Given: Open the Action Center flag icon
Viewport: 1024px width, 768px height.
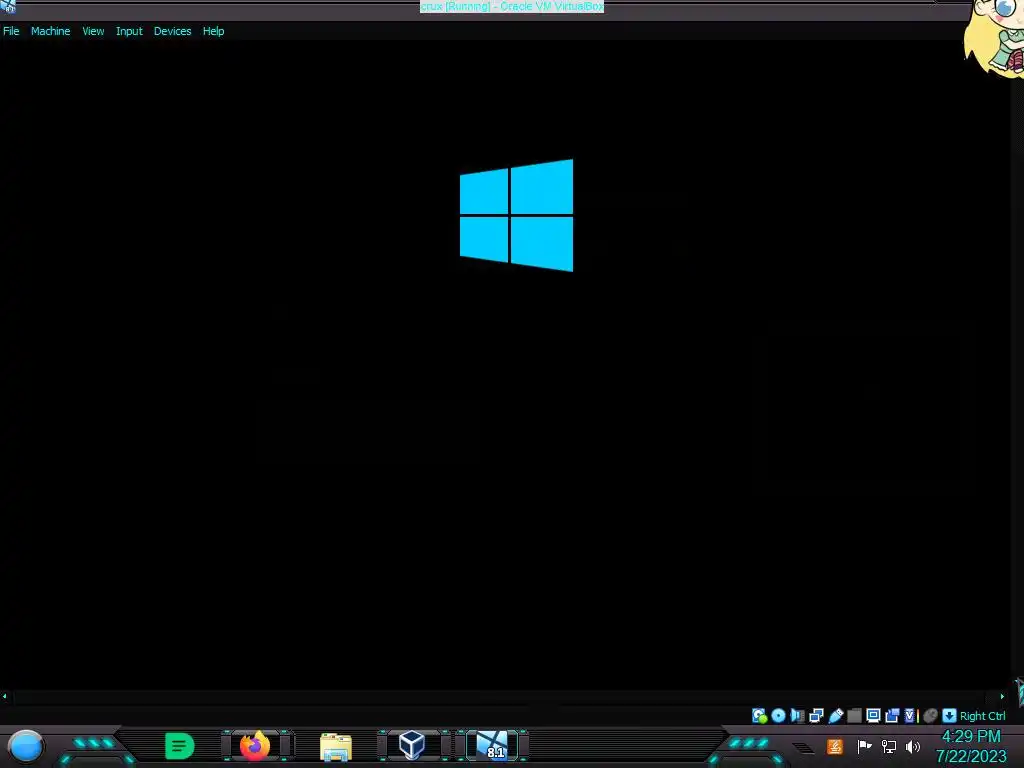Looking at the screenshot, I should 864,746.
